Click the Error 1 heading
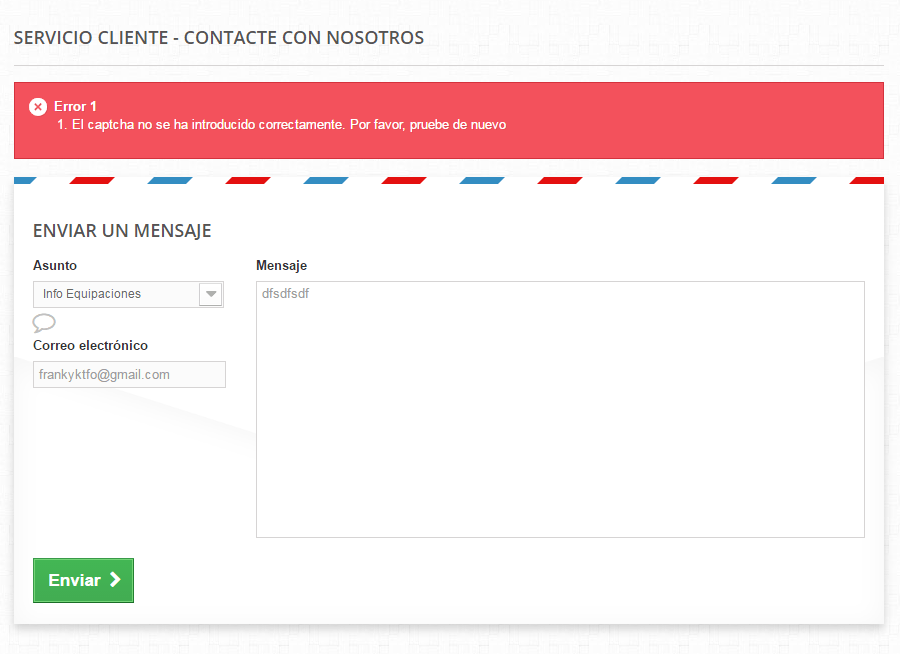Viewport: 900px width, 654px height. click(75, 106)
